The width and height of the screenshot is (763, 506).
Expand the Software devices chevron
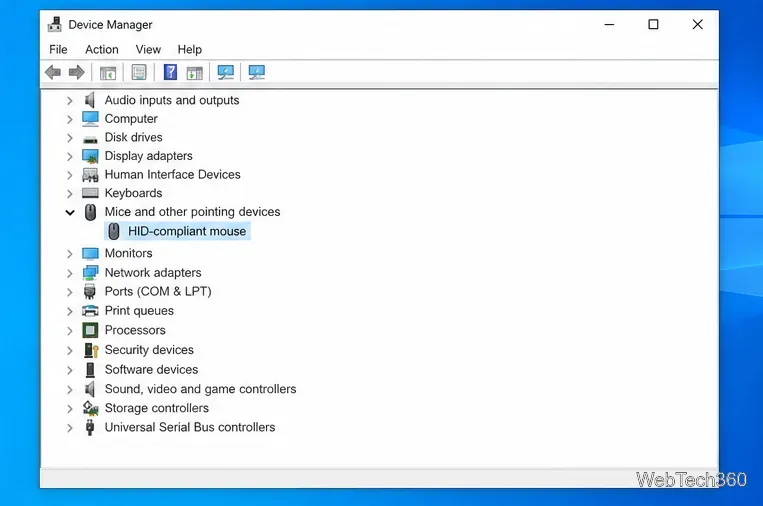(x=70, y=370)
